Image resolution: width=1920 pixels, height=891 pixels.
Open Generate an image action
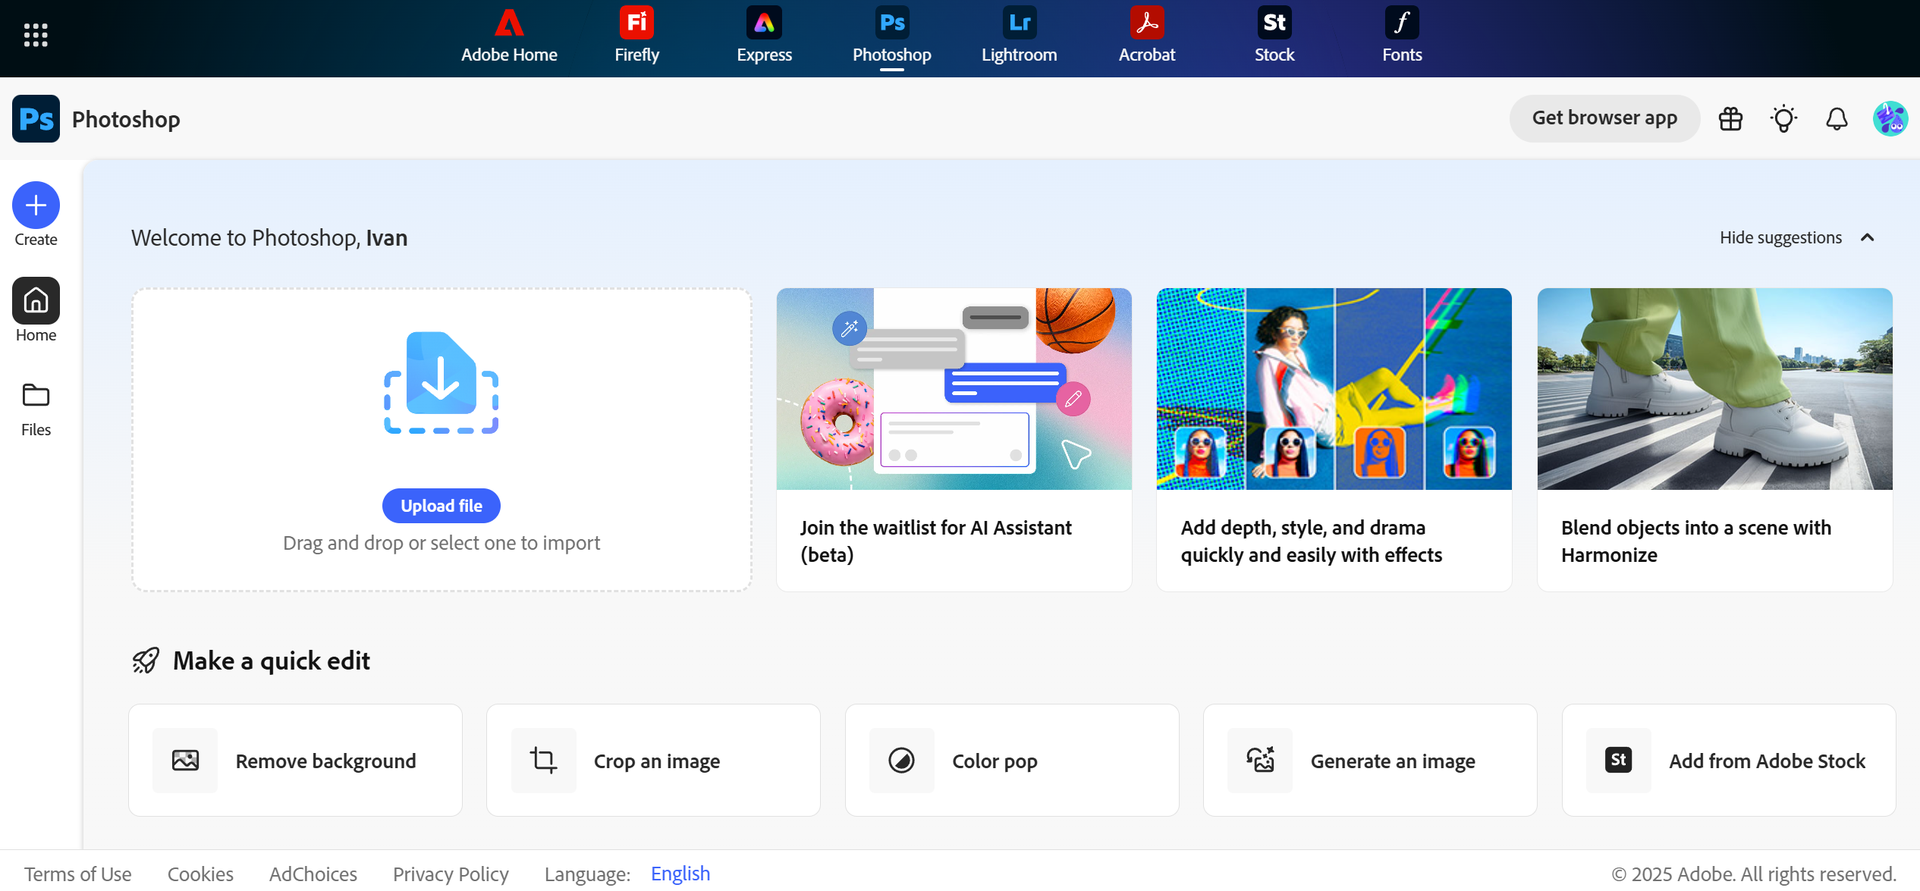pyautogui.click(x=1369, y=761)
